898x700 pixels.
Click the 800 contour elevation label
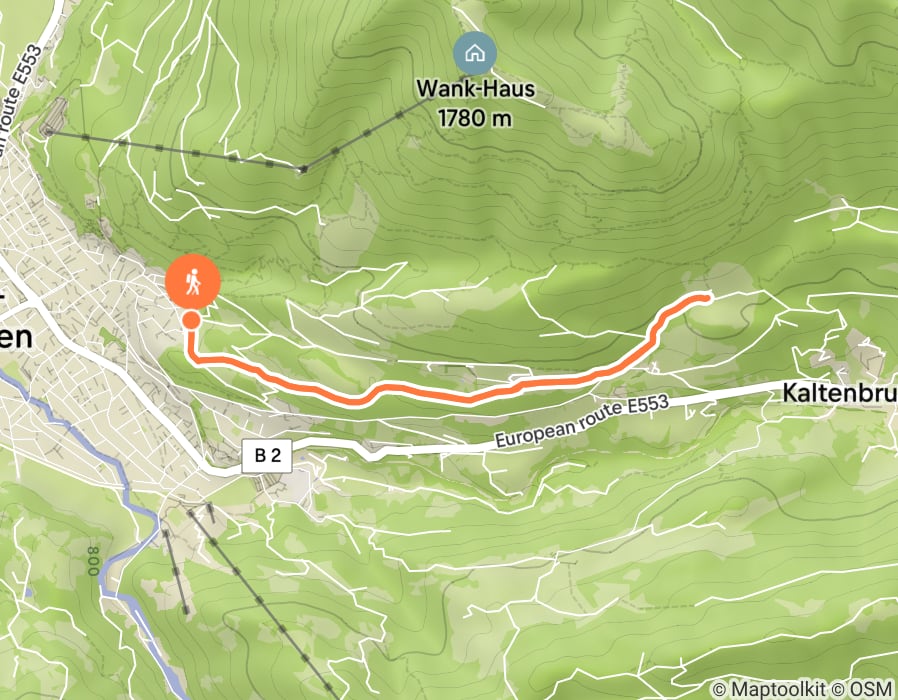coord(93,560)
